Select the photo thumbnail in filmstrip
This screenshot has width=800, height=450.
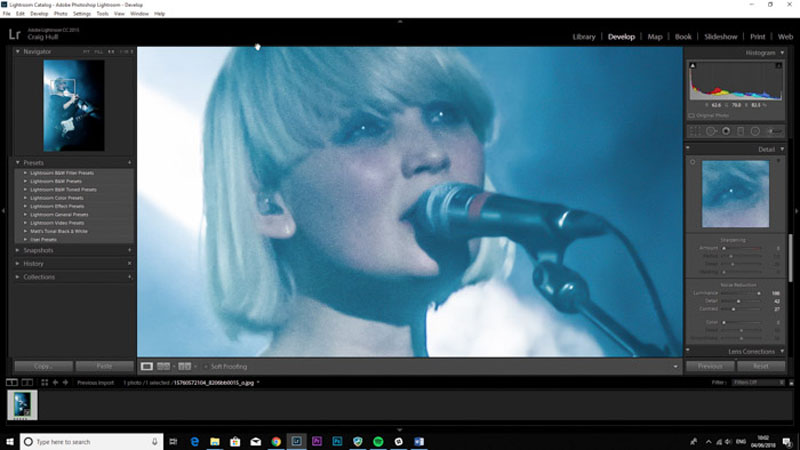click(x=22, y=405)
